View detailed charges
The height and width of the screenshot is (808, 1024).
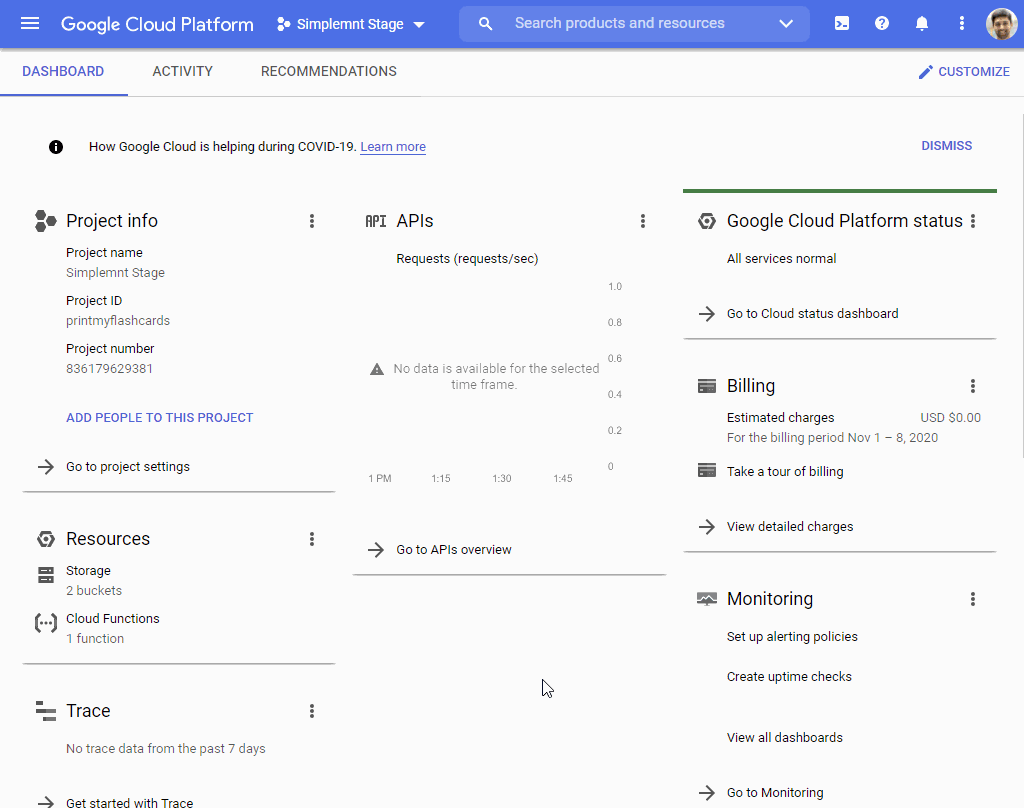[790, 526]
